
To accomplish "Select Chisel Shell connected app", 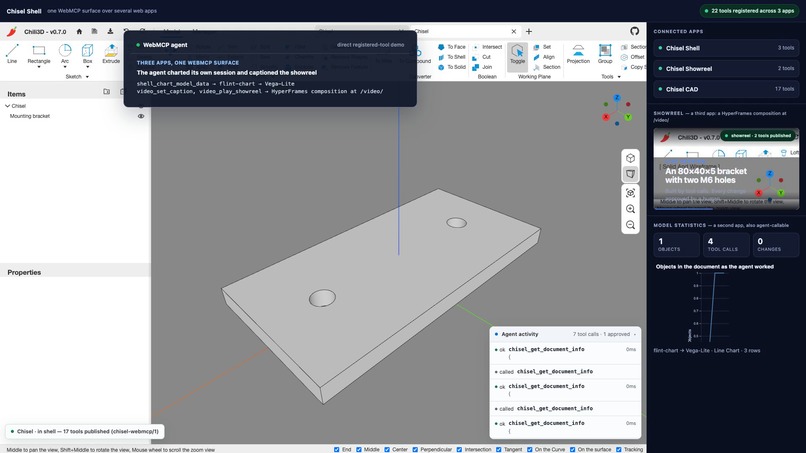I will [726, 48].
